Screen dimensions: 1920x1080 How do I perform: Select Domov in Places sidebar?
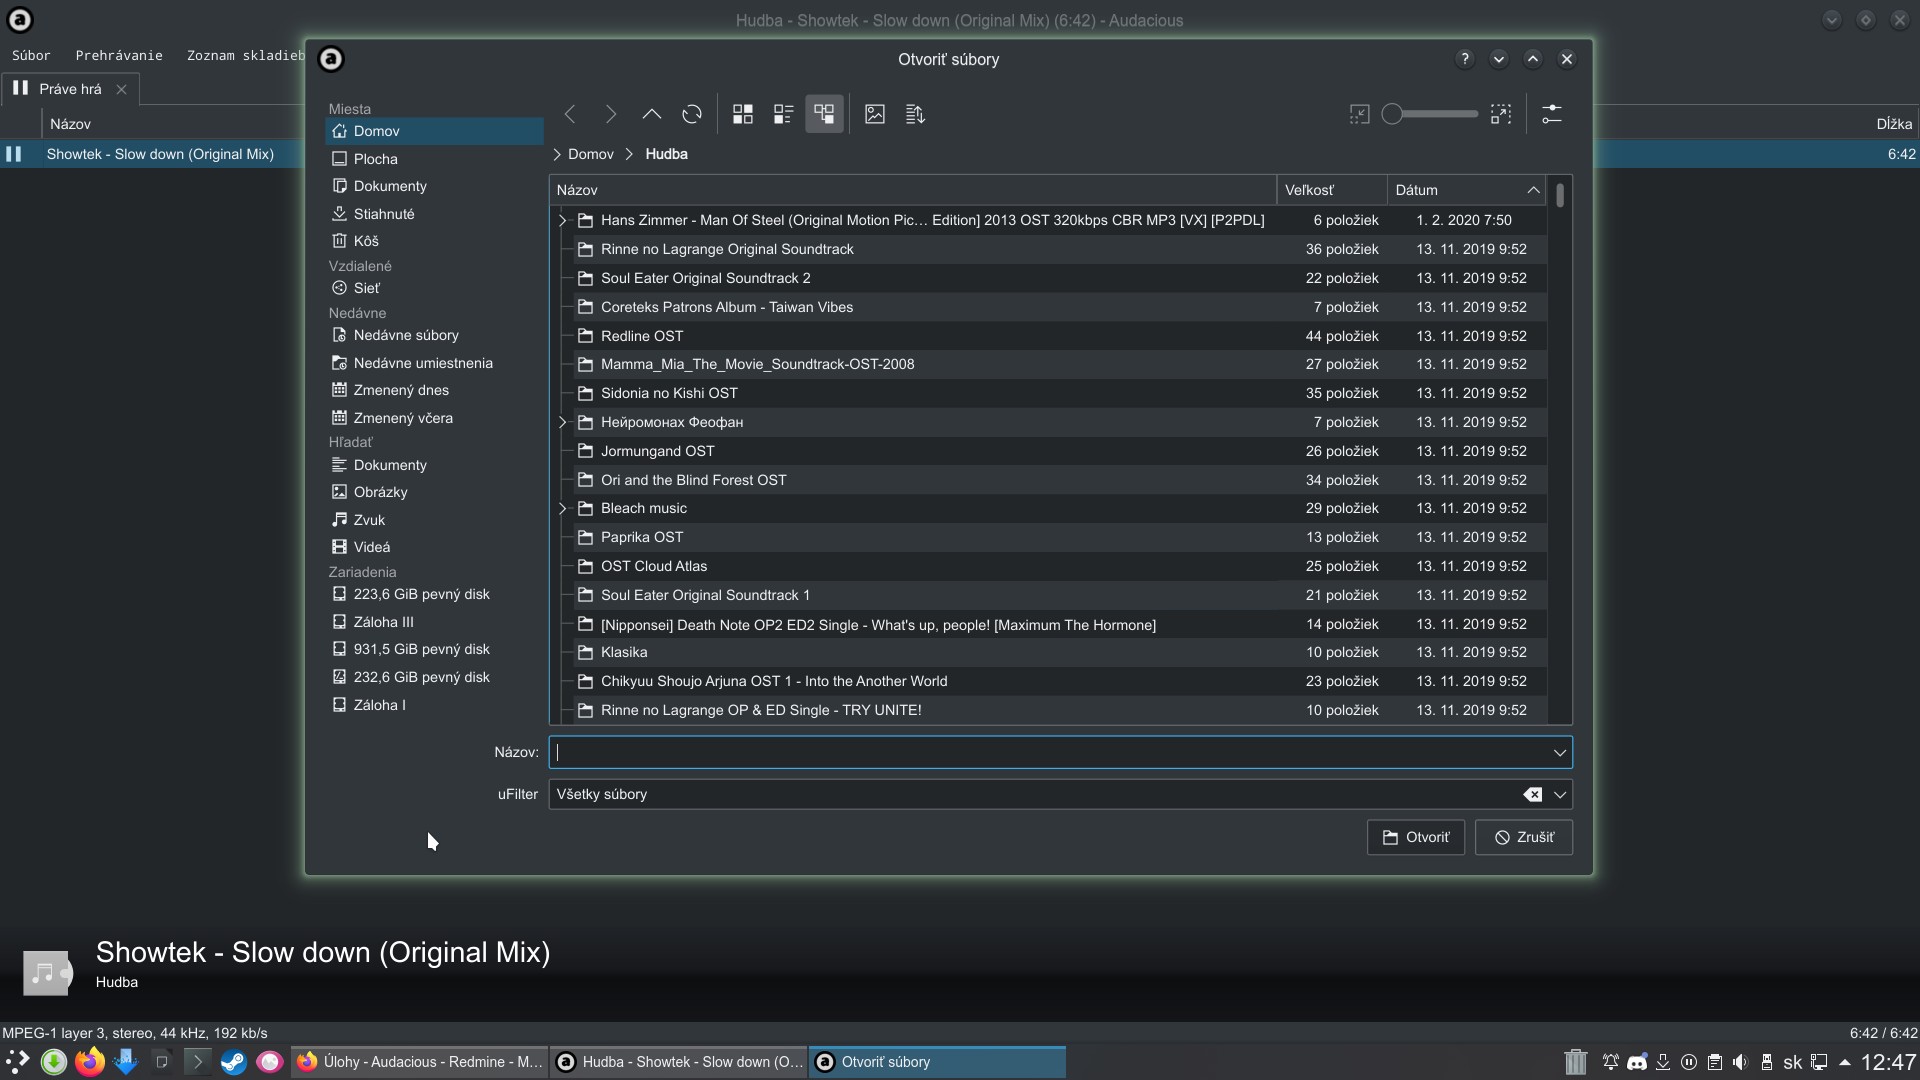(434, 131)
